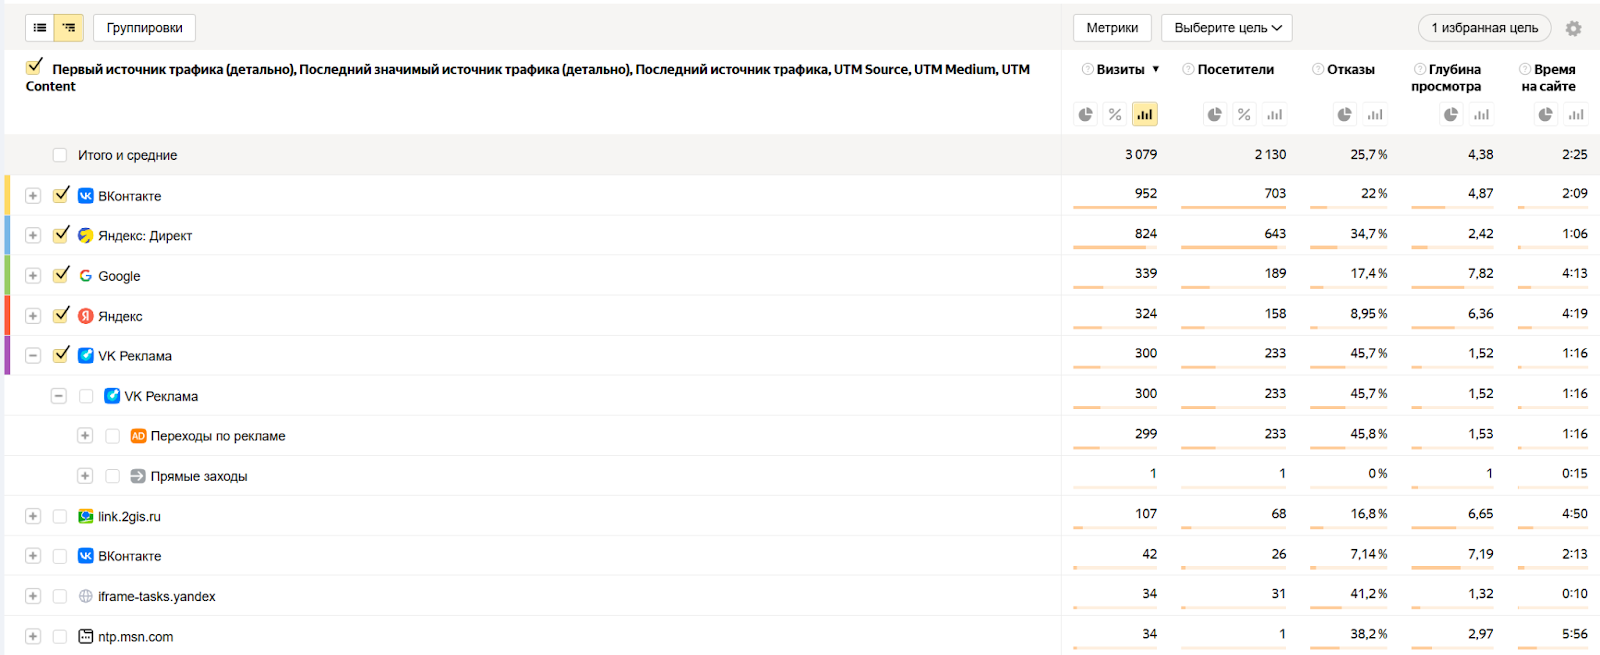This screenshot has width=1600, height=655.
Task: Click AD icon beside Переходы по рекламе
Action: pyautogui.click(x=138, y=436)
